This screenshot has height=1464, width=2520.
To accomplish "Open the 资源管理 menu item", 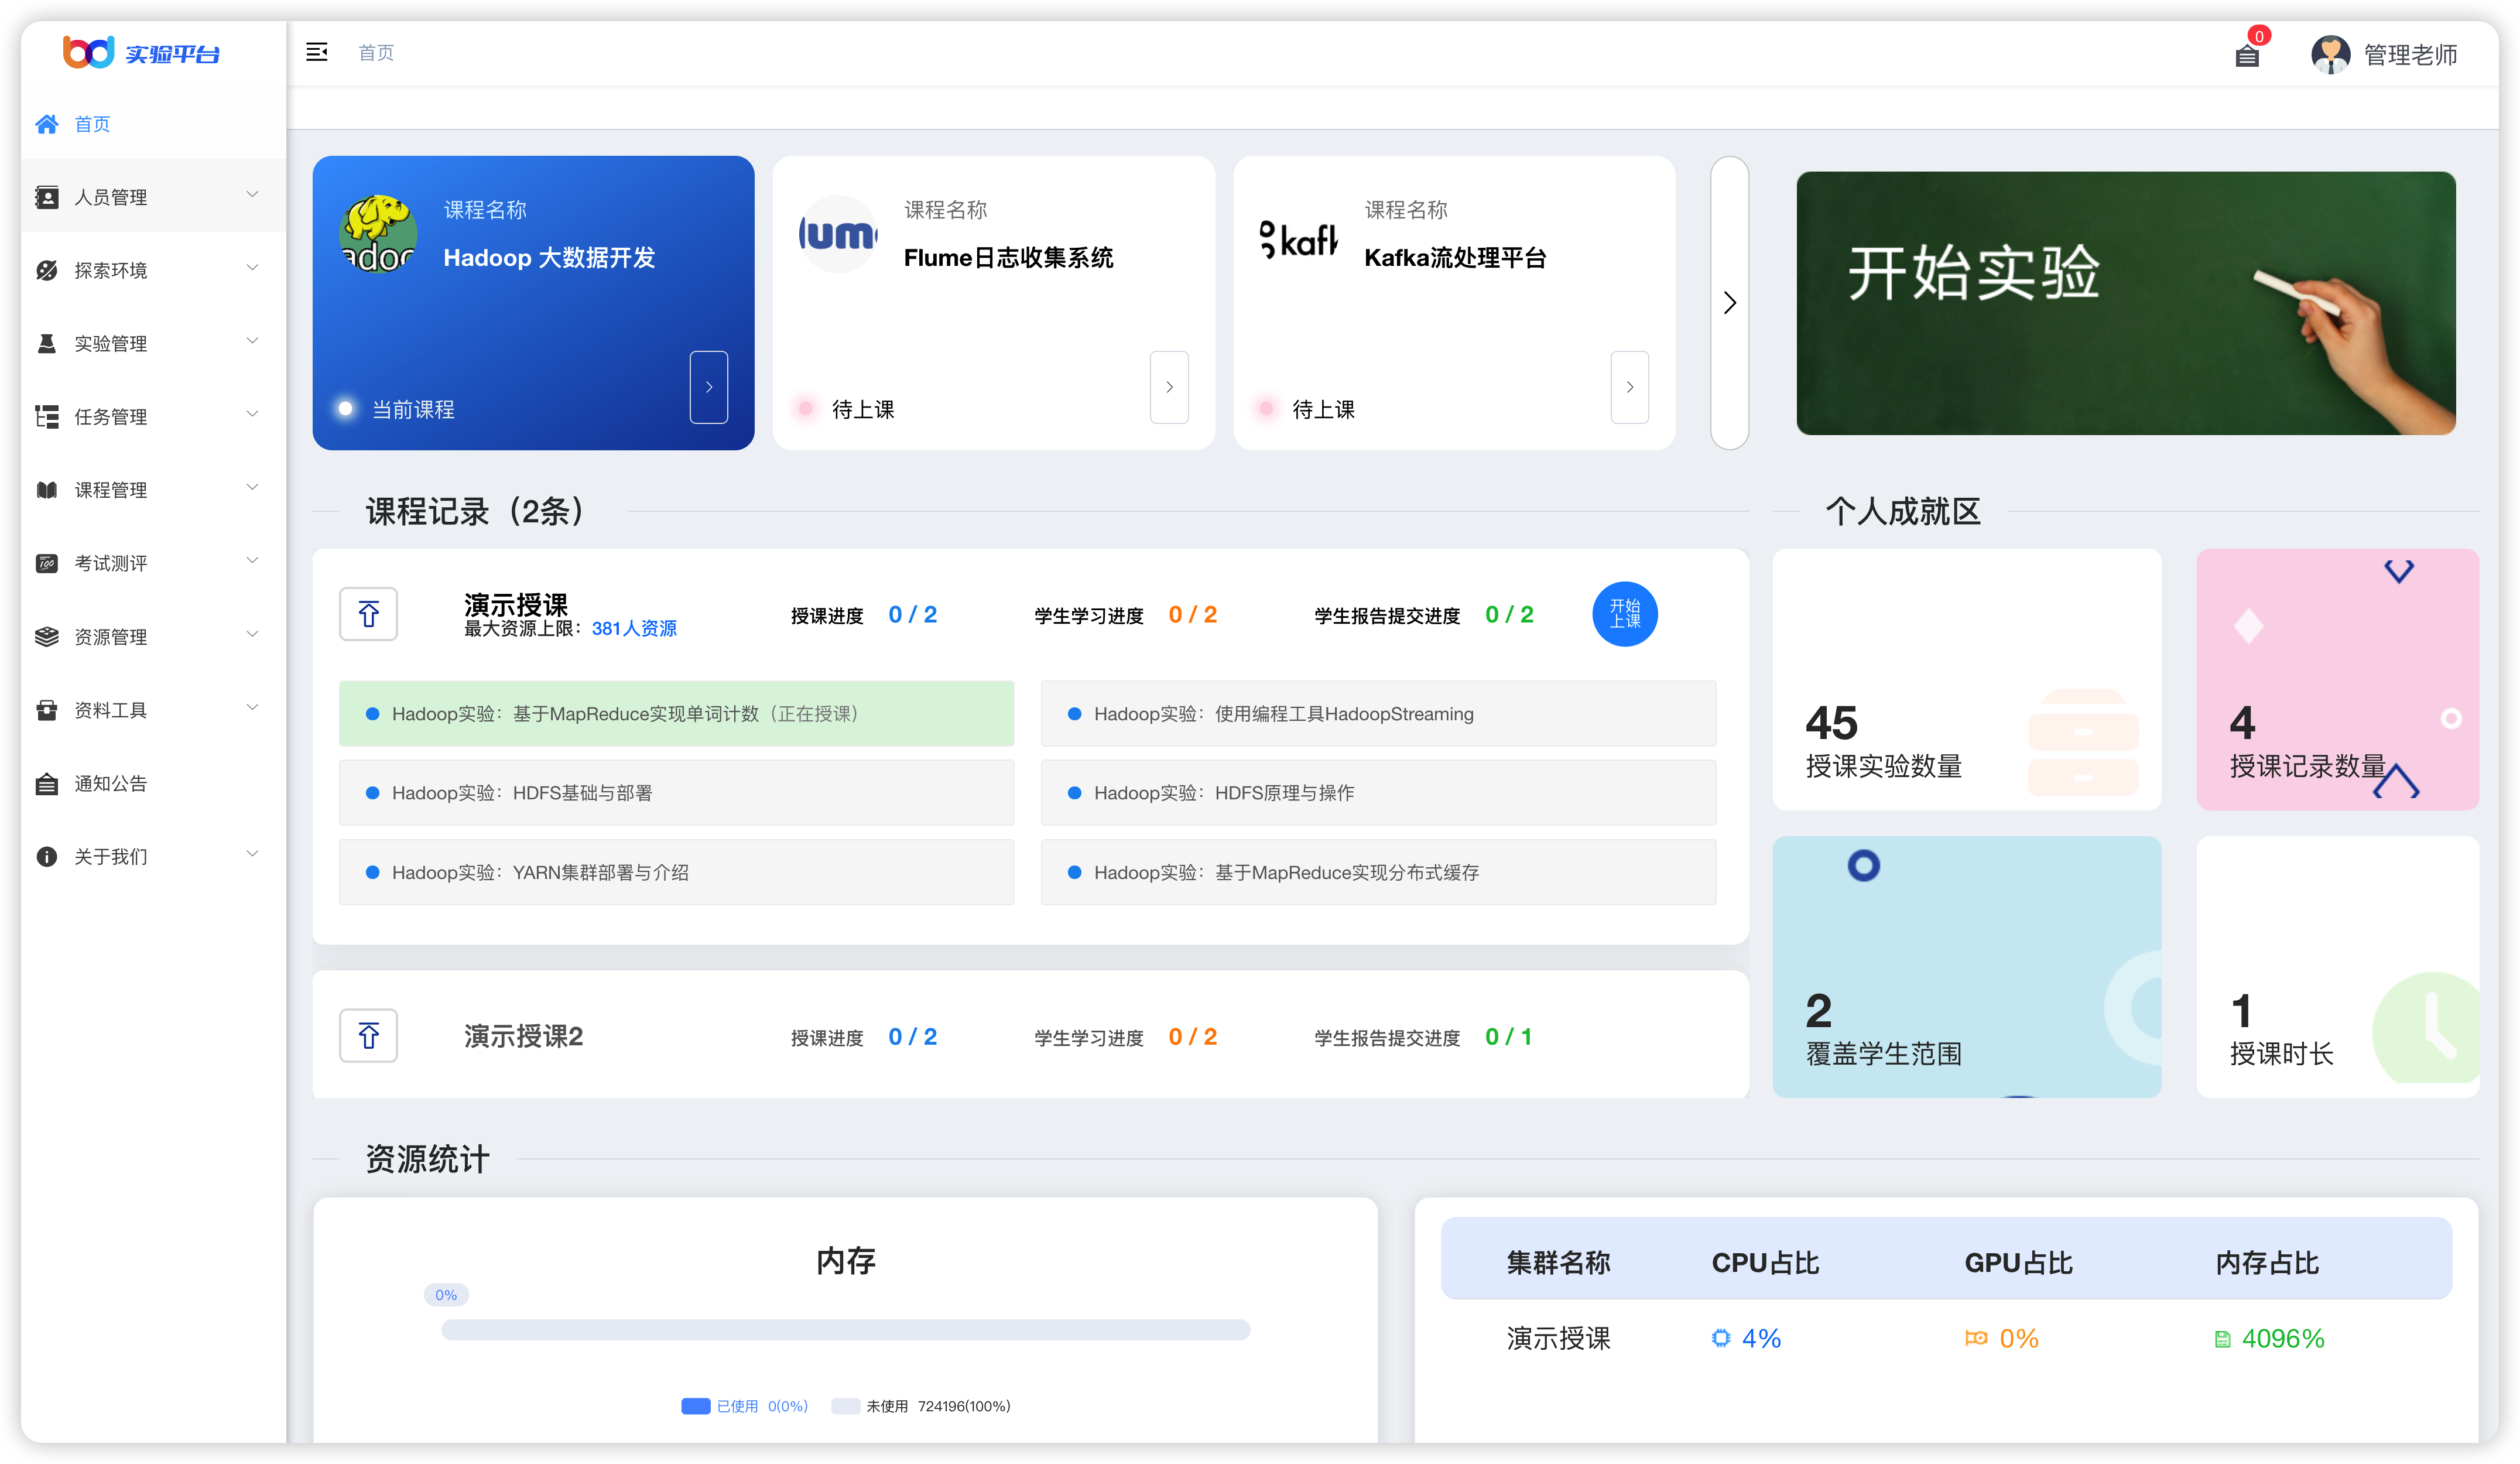I will [x=110, y=637].
